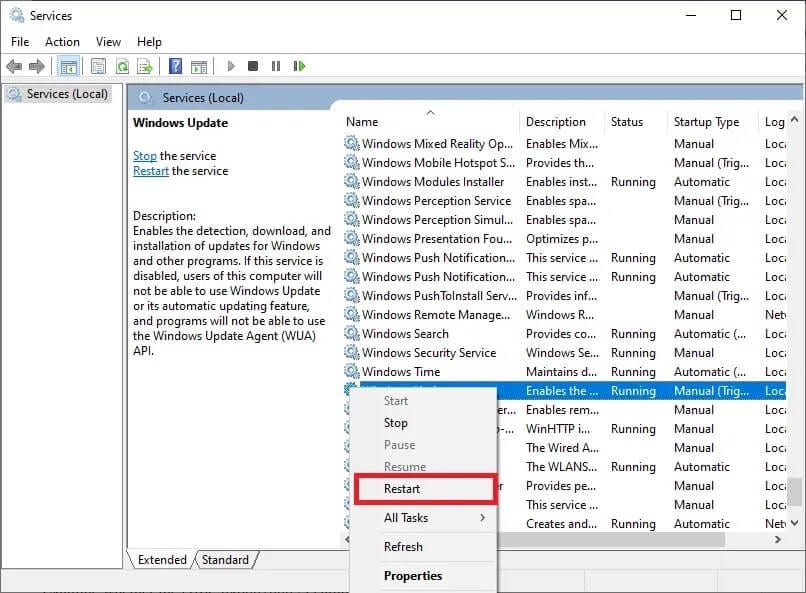
Task: Click 'Creates and...' description cell
Action: click(561, 524)
